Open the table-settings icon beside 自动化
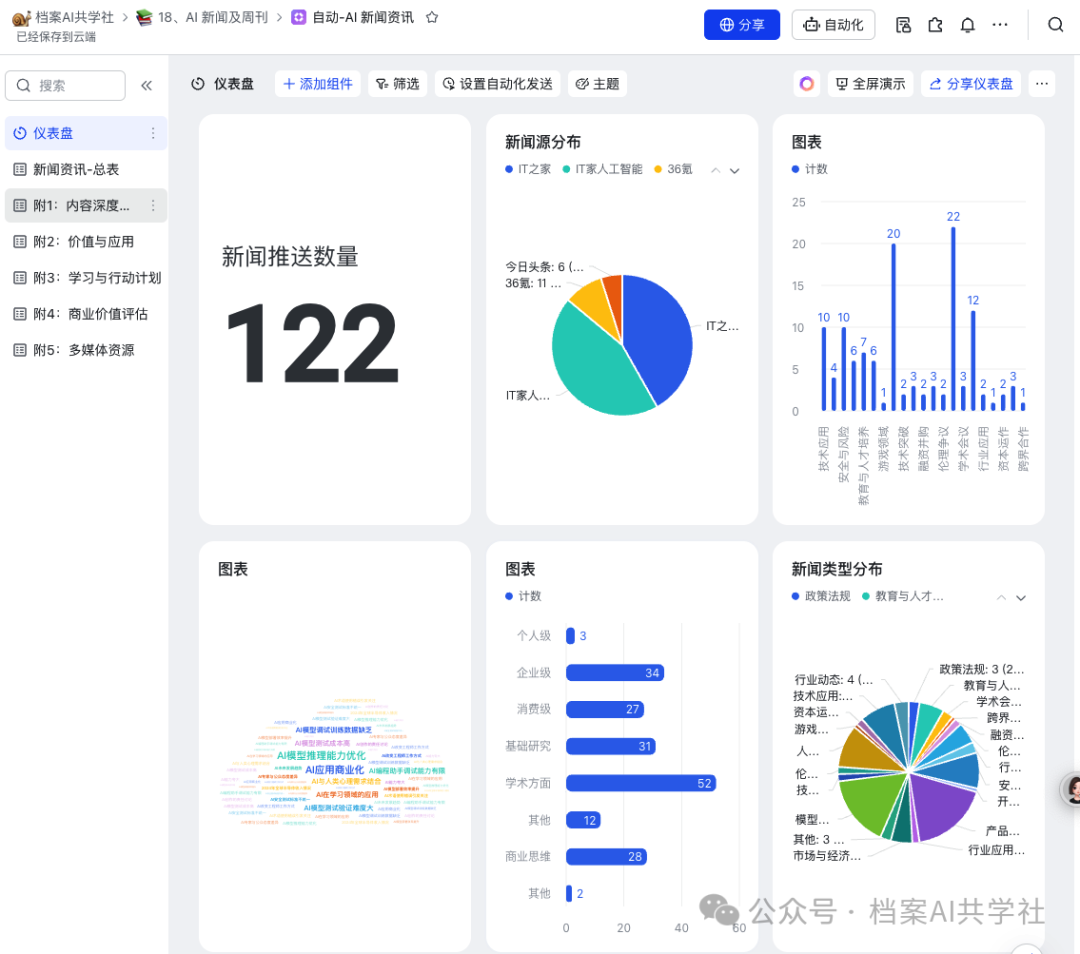Image resolution: width=1080 pixels, height=954 pixels. click(x=903, y=25)
